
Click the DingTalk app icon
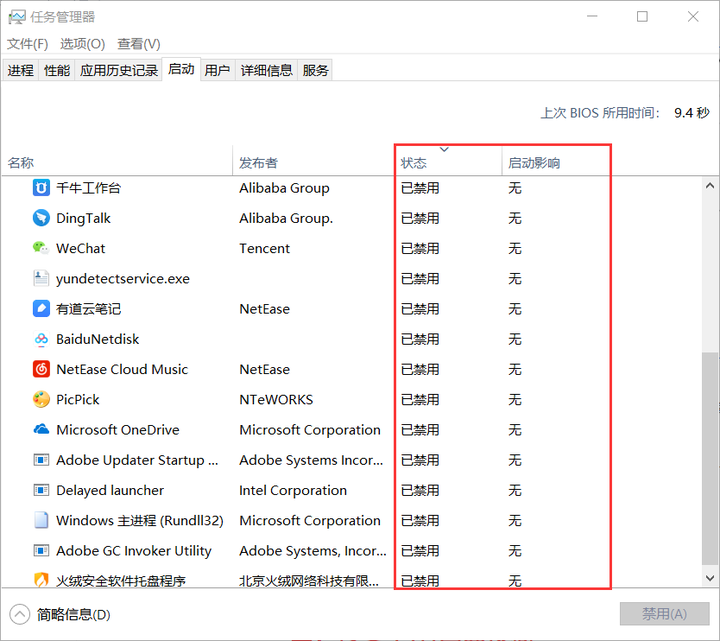[x=41, y=218]
